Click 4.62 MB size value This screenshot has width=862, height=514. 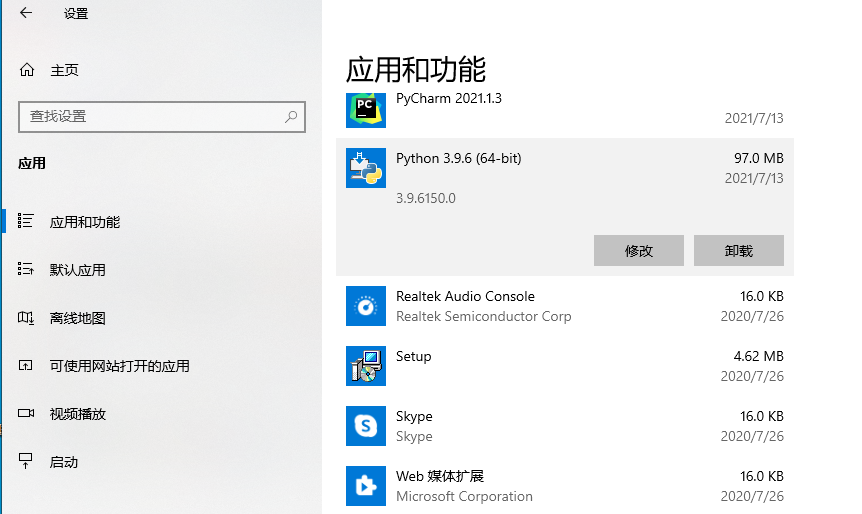click(x=759, y=356)
